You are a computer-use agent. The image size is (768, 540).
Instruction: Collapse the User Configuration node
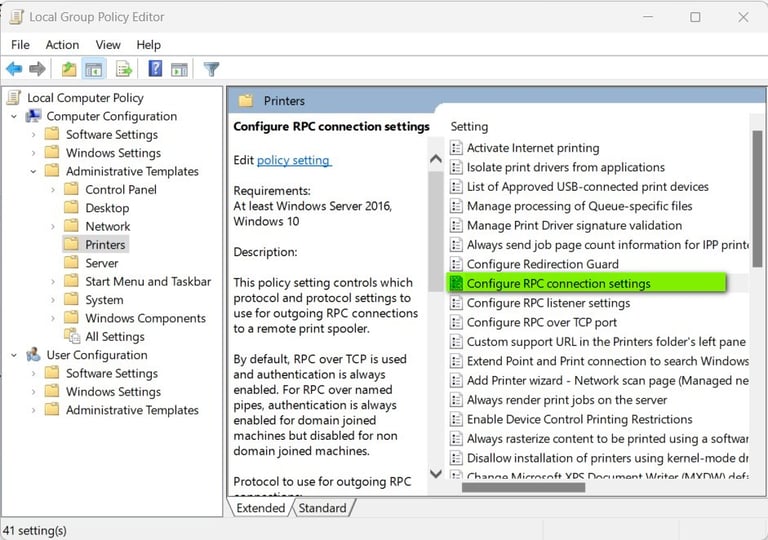(14, 355)
